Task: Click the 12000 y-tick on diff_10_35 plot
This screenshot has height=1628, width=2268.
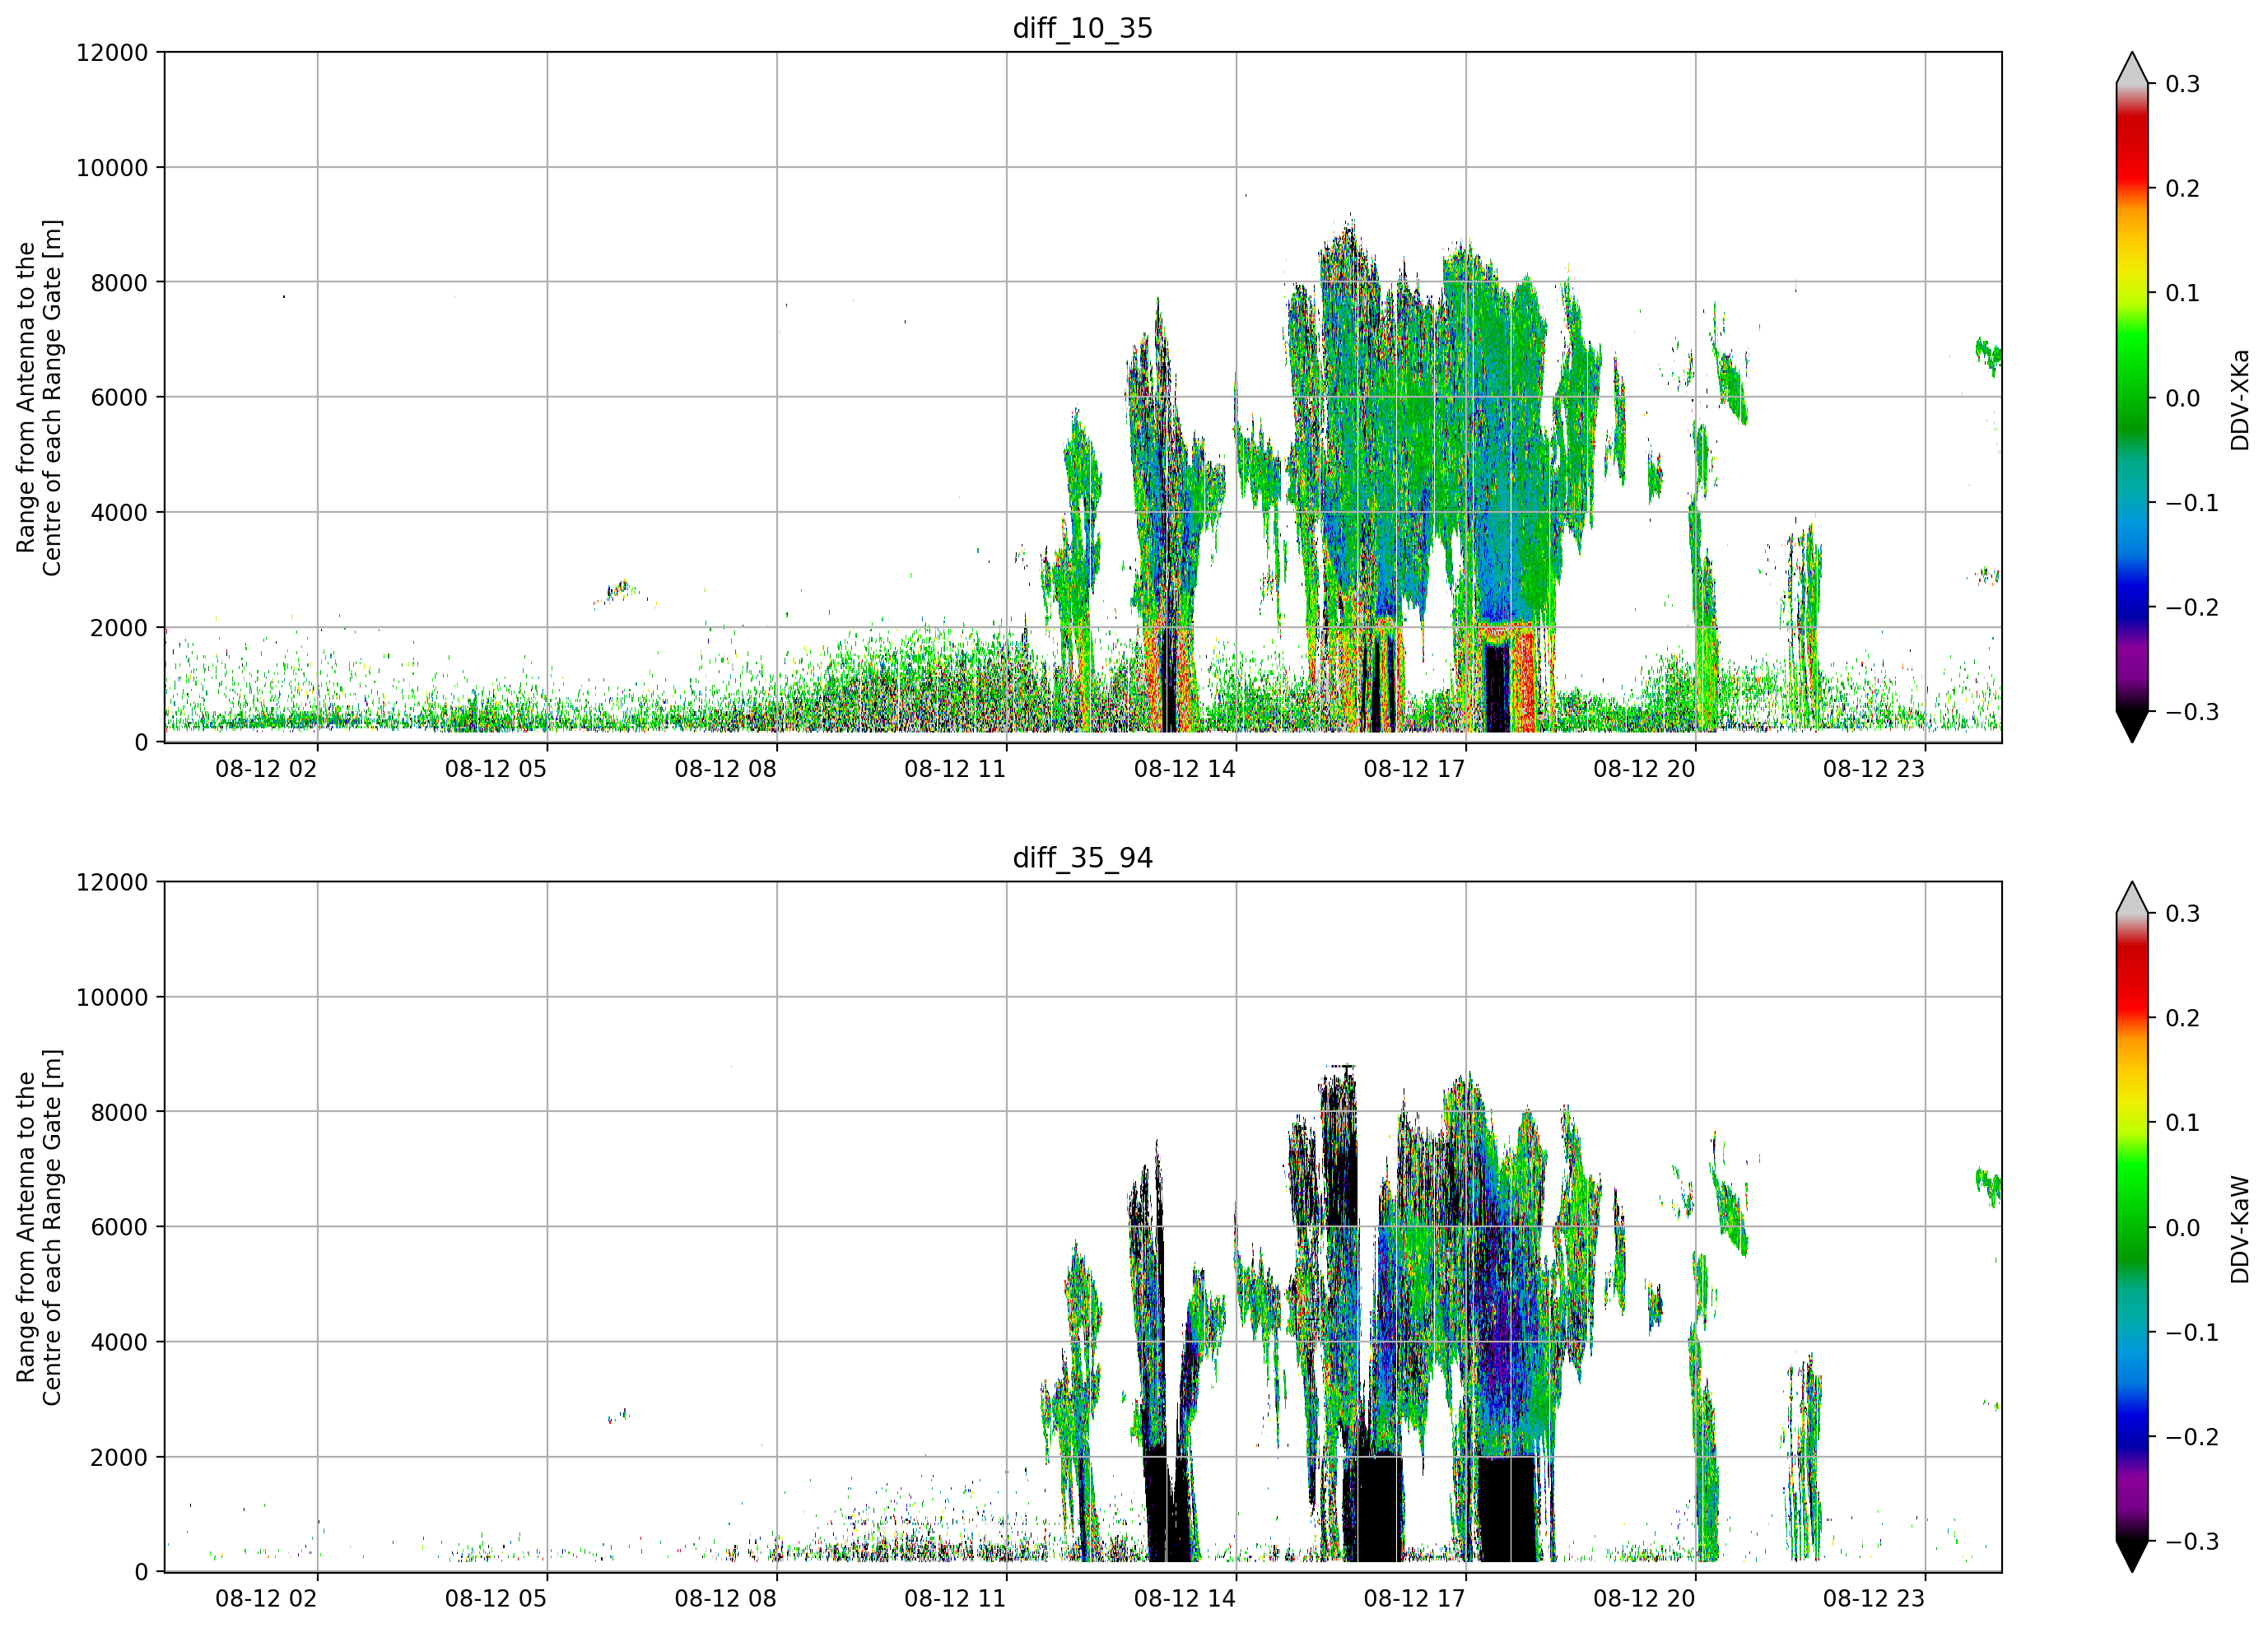Action: (112, 52)
